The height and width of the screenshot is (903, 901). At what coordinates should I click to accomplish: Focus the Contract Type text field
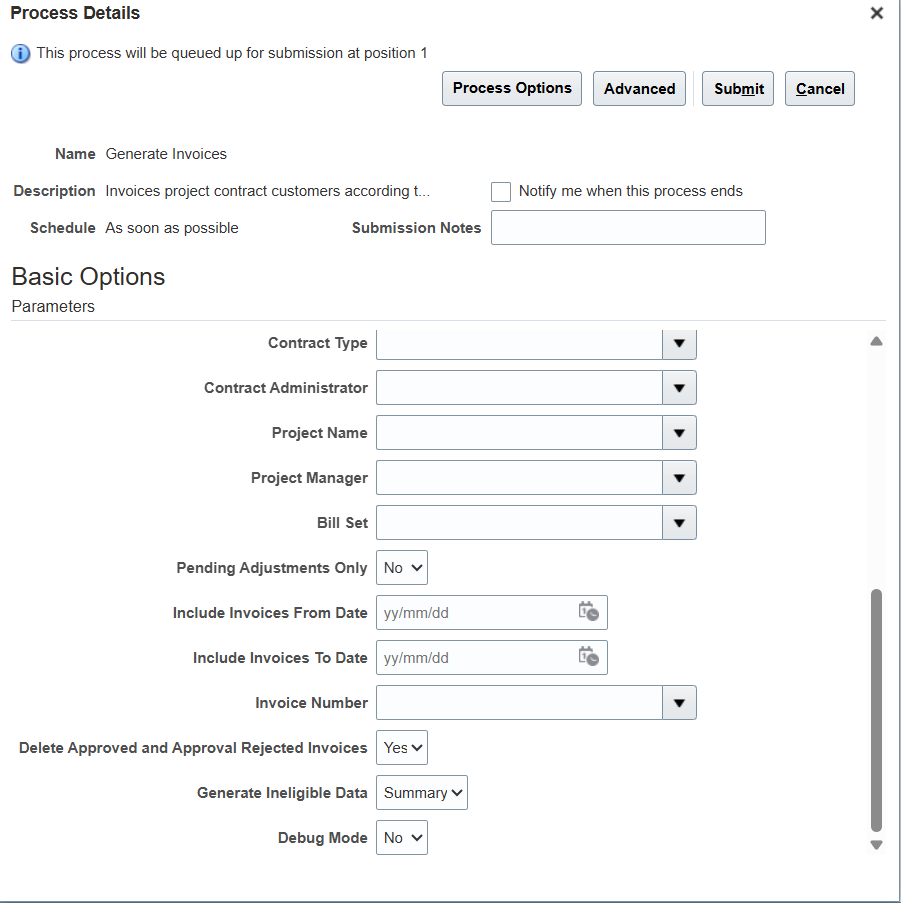[x=519, y=344]
